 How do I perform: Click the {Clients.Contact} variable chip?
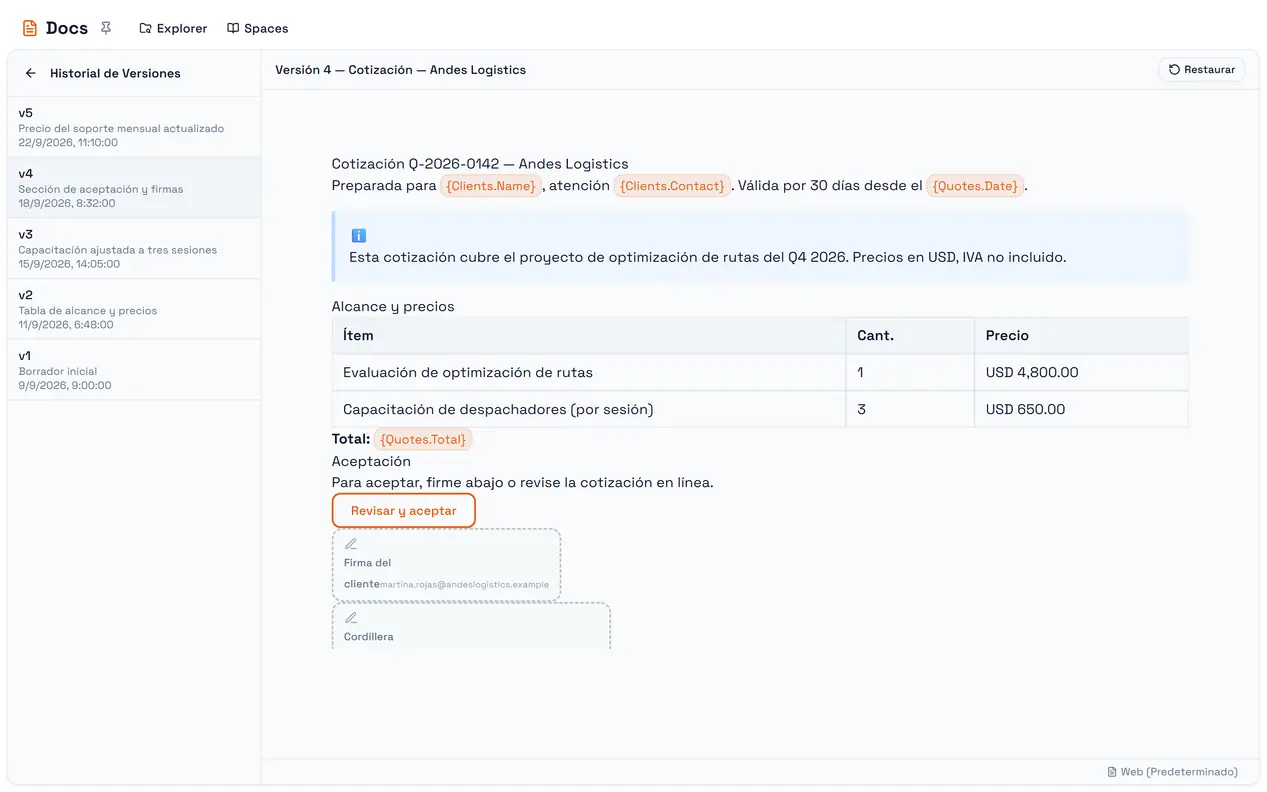tap(670, 186)
